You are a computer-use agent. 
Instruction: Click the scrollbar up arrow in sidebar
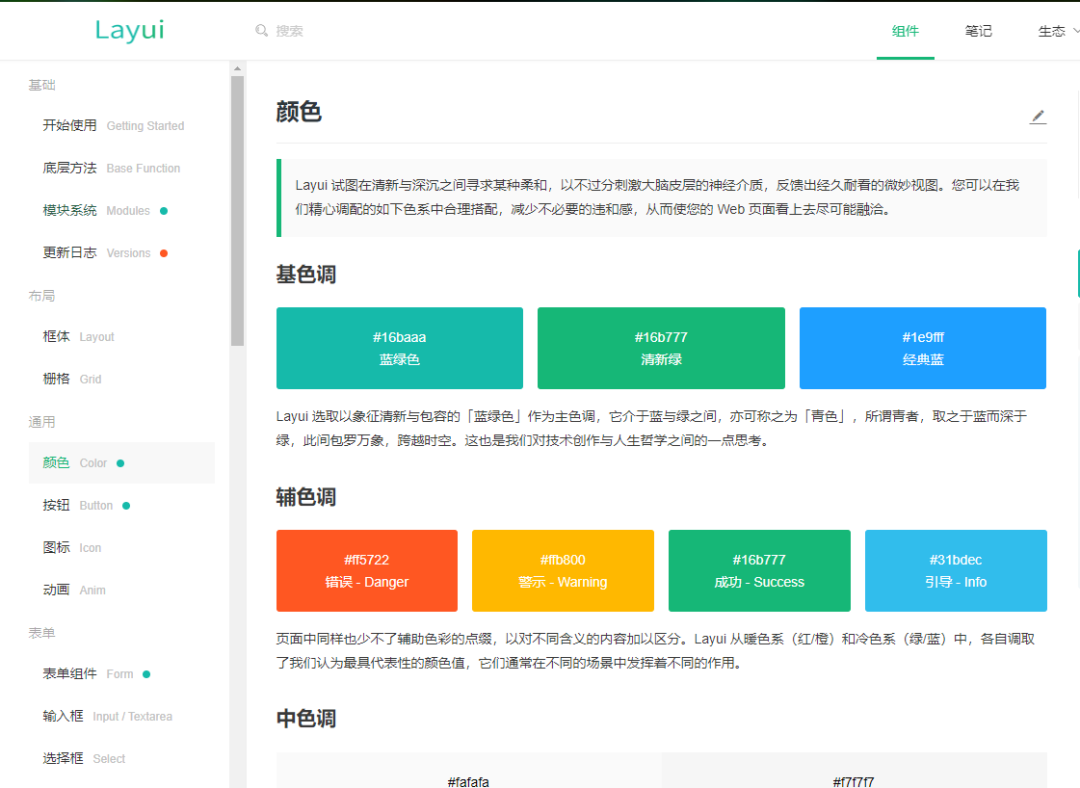237,69
